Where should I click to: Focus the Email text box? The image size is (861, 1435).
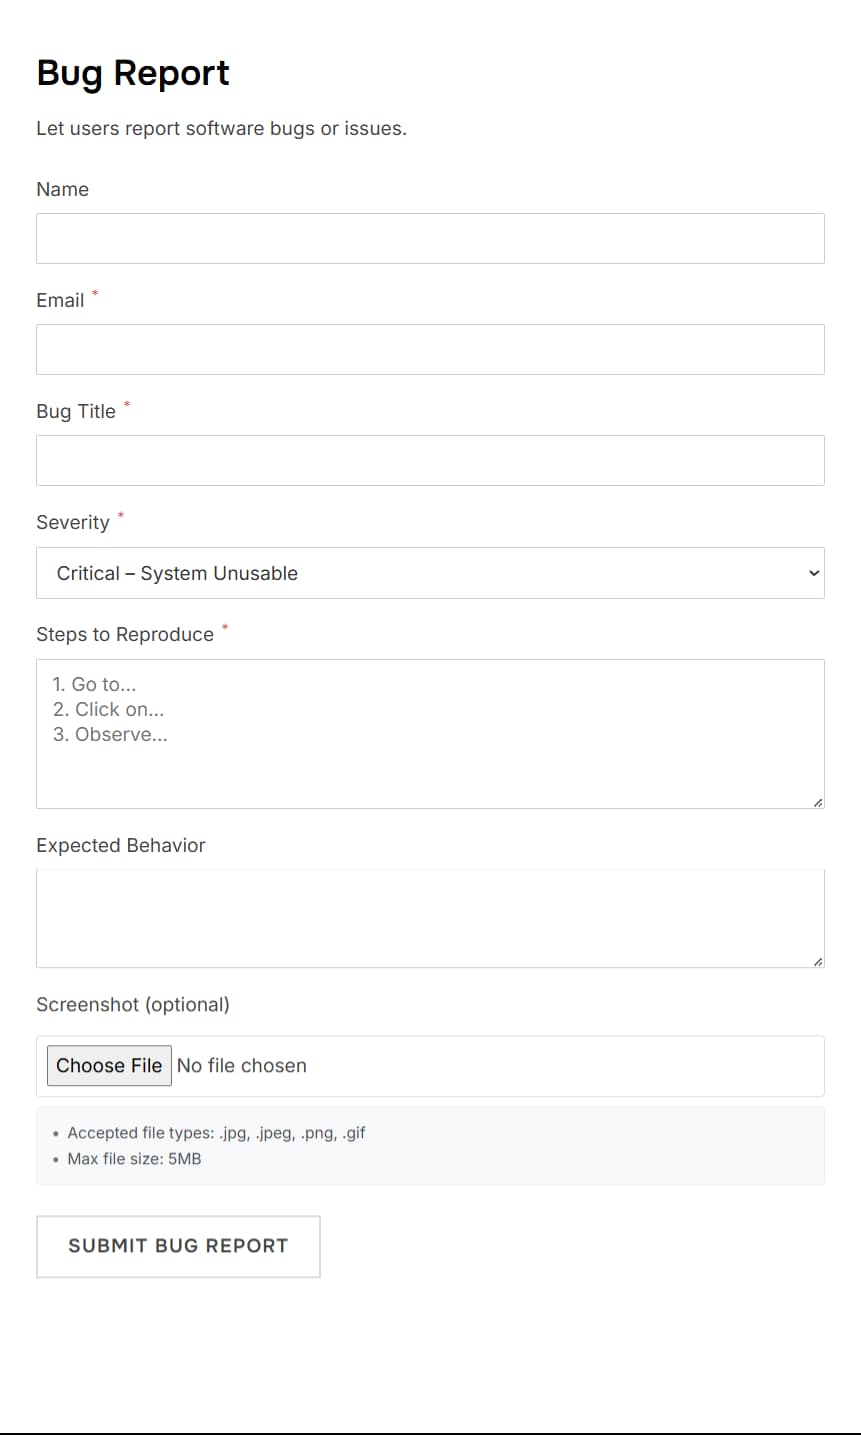[x=430, y=350]
